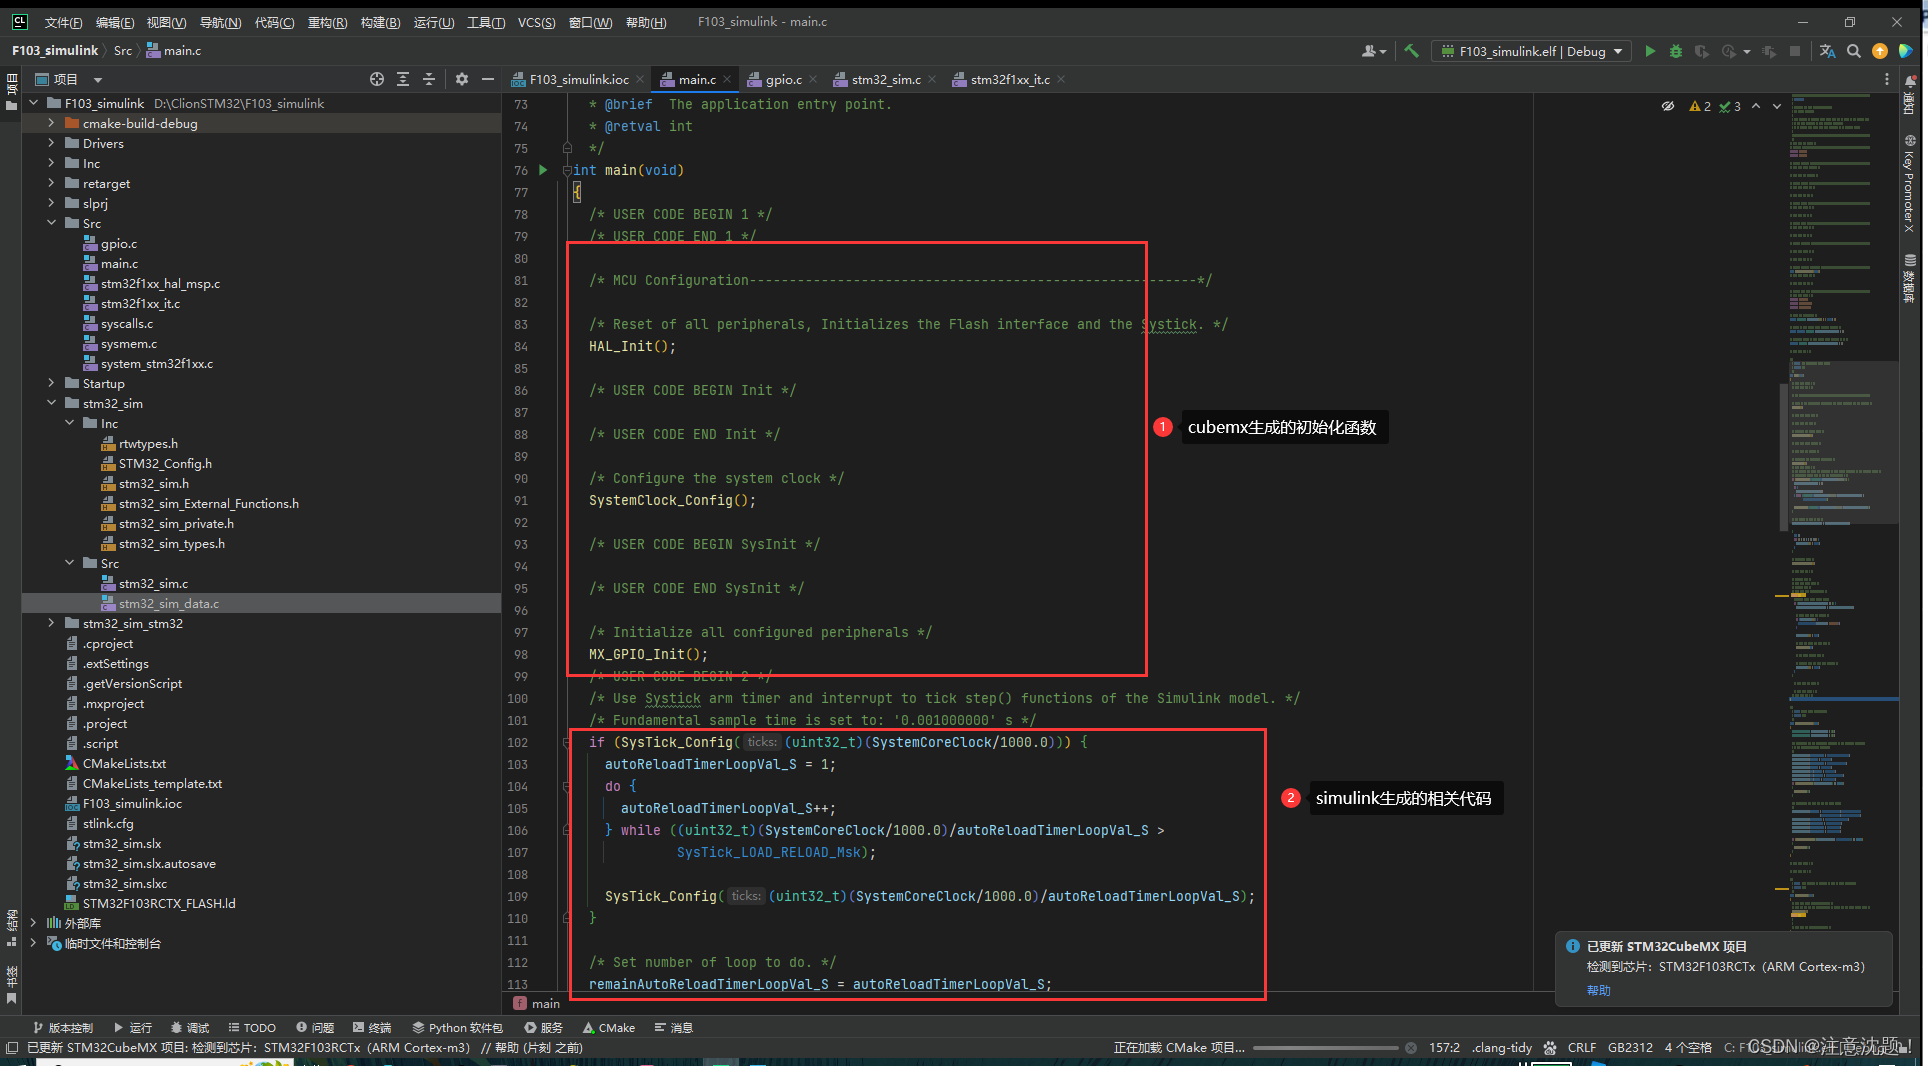Open Project view mode dropdown 项目
This screenshot has height=1066, width=1928.
click(x=70, y=79)
